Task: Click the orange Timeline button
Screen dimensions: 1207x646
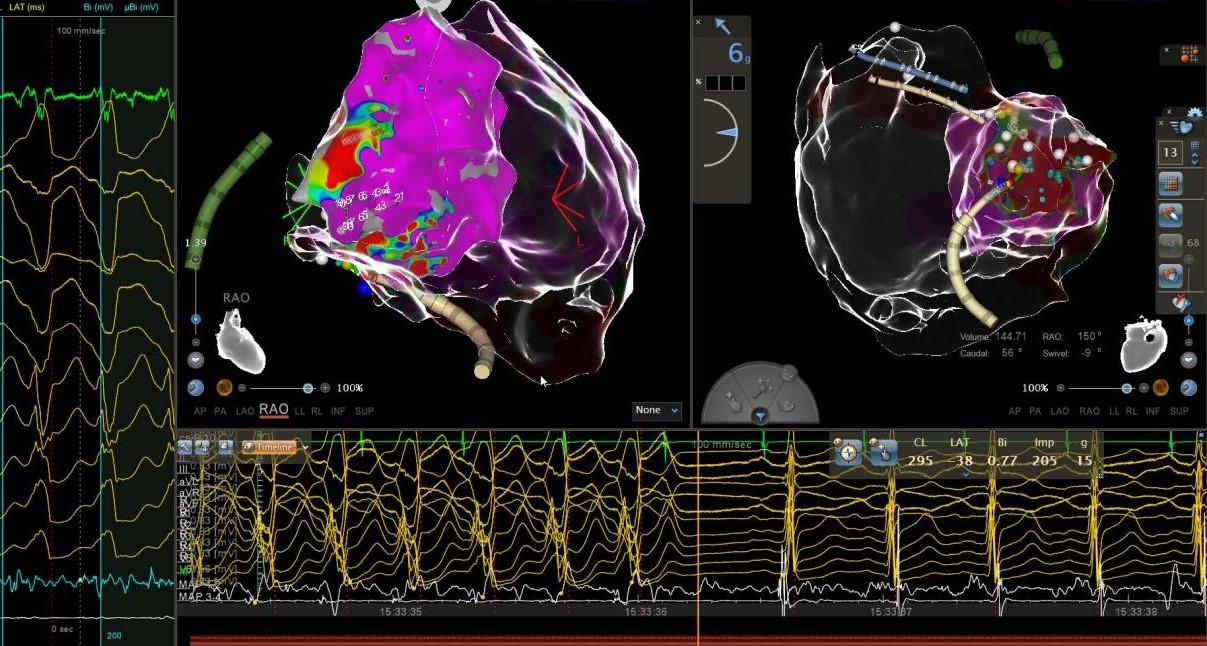Action: (x=273, y=448)
